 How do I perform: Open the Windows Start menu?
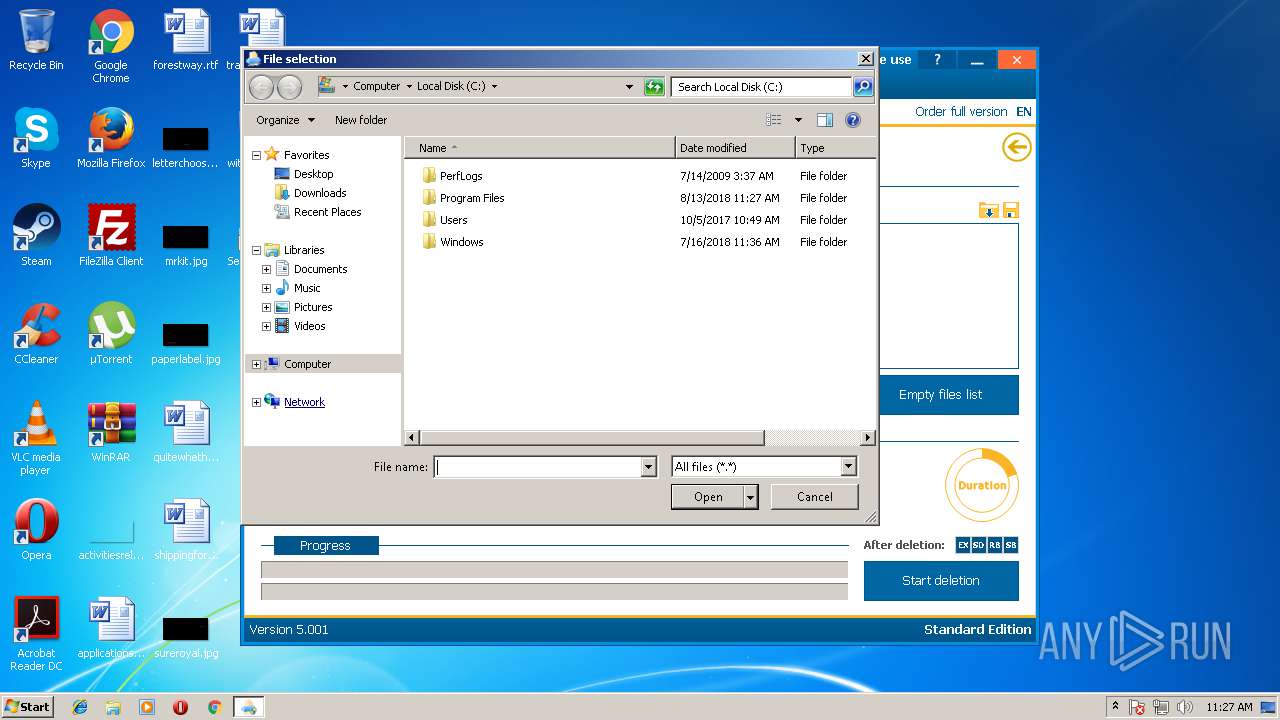[x=28, y=707]
